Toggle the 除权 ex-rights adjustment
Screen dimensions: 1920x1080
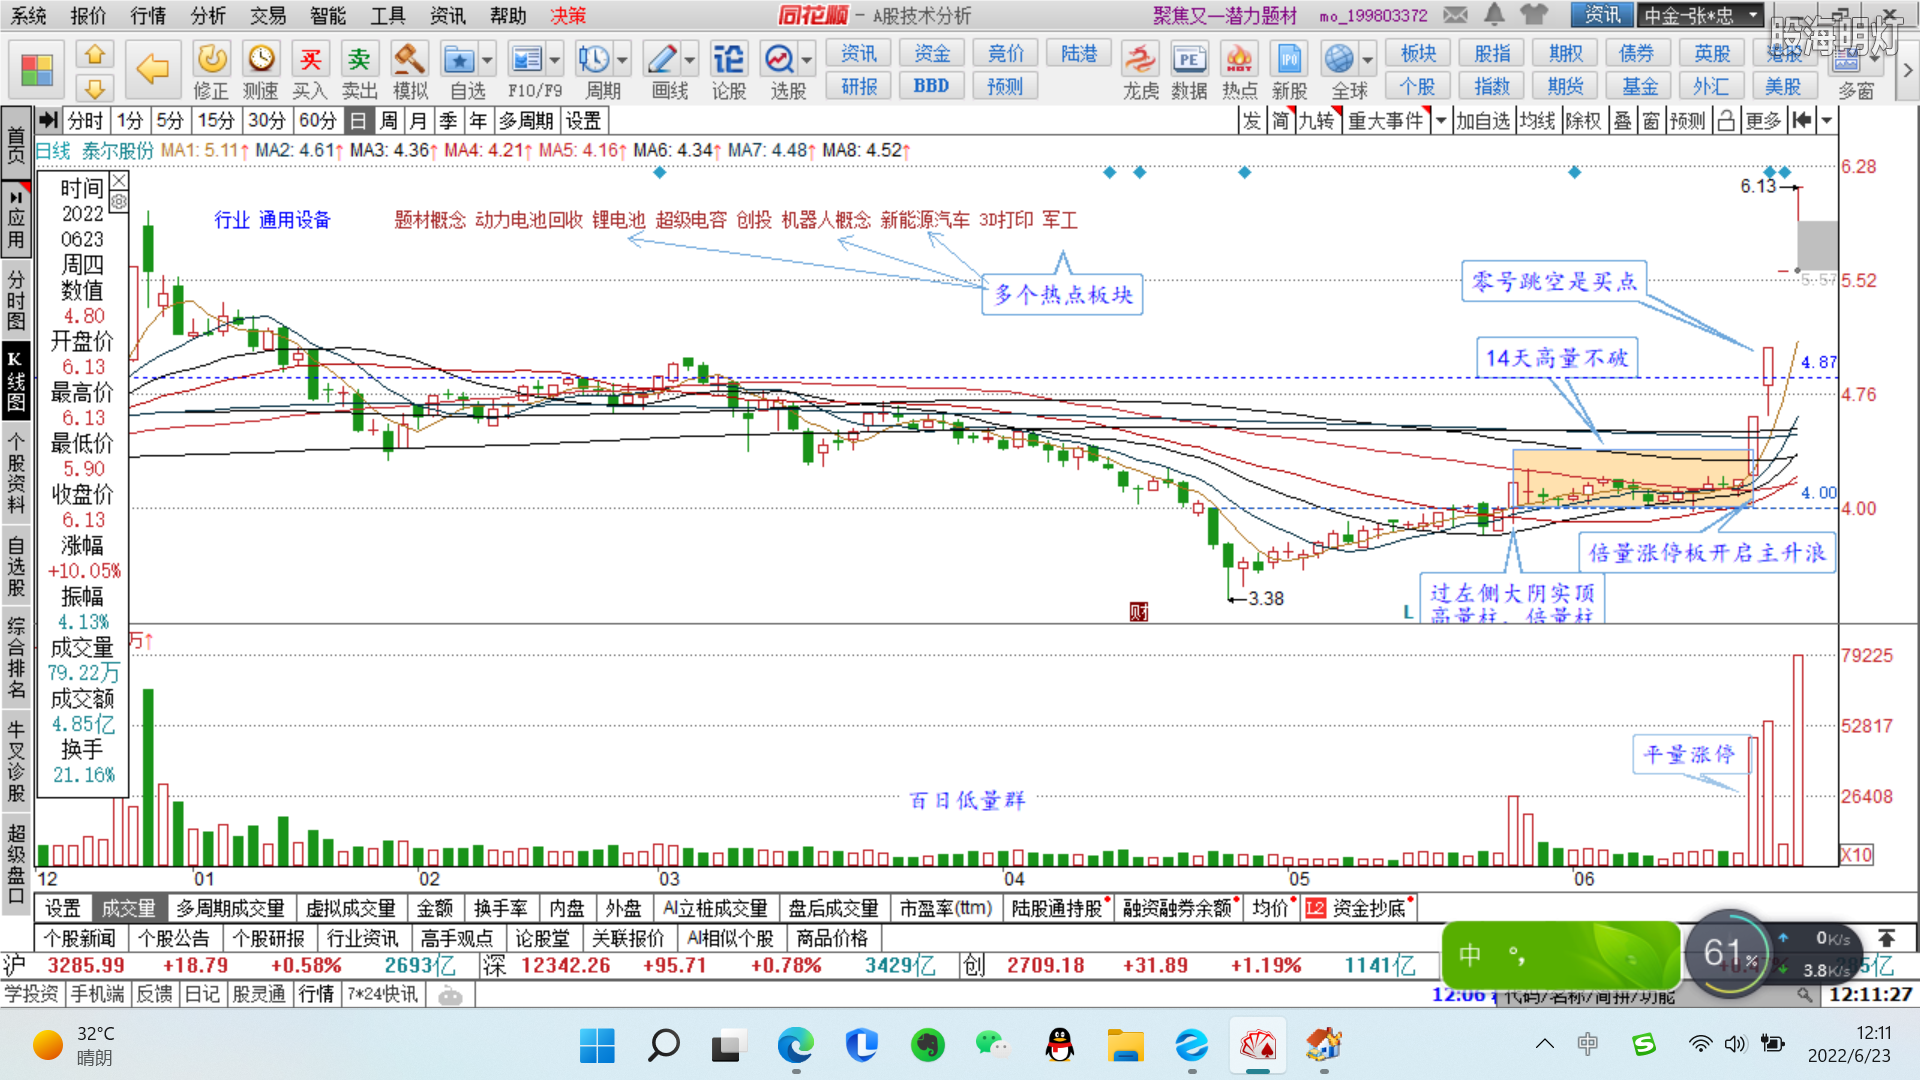pyautogui.click(x=1583, y=121)
